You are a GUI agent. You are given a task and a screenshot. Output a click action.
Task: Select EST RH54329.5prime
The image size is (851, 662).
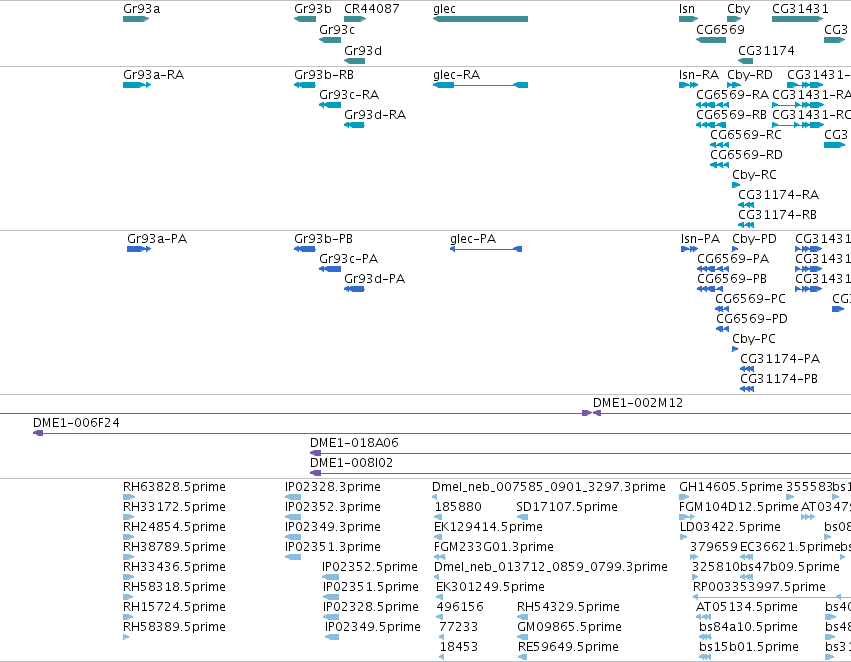(x=522, y=617)
